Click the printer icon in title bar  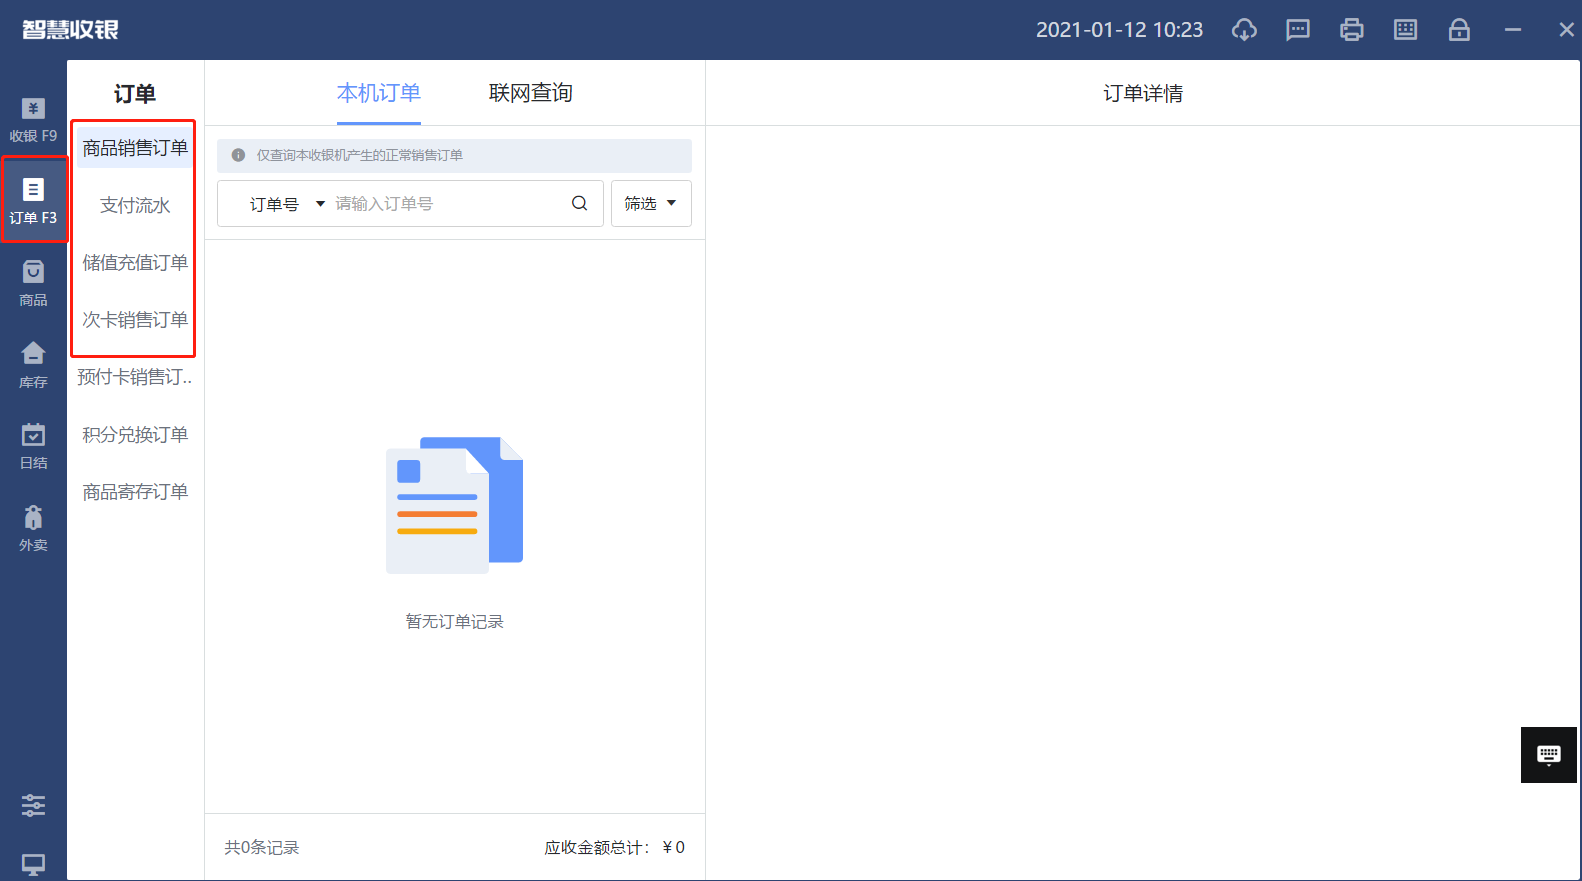pyautogui.click(x=1351, y=30)
